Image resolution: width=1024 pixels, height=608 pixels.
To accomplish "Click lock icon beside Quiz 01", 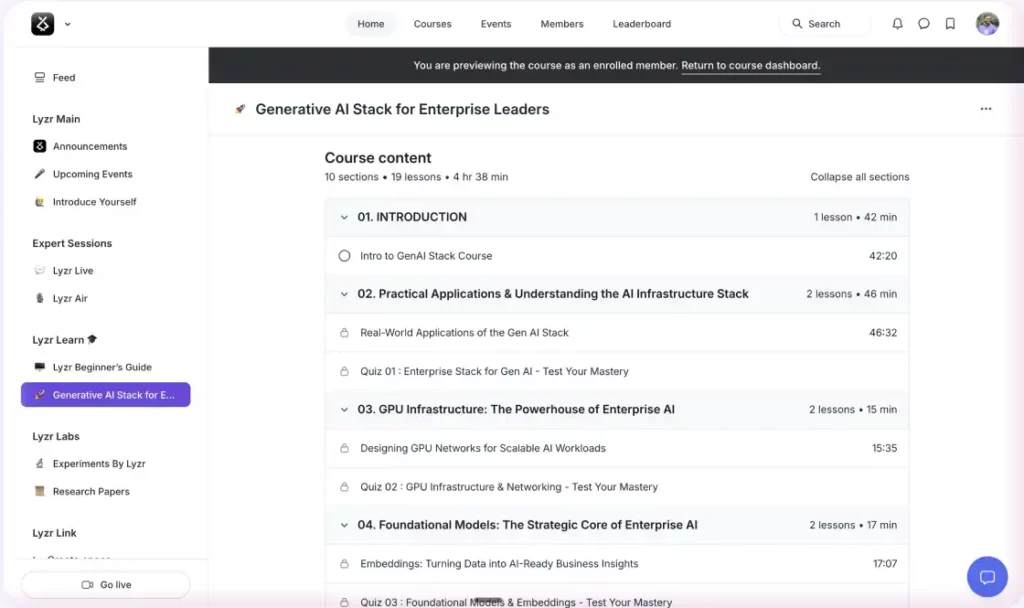I will tap(344, 371).
